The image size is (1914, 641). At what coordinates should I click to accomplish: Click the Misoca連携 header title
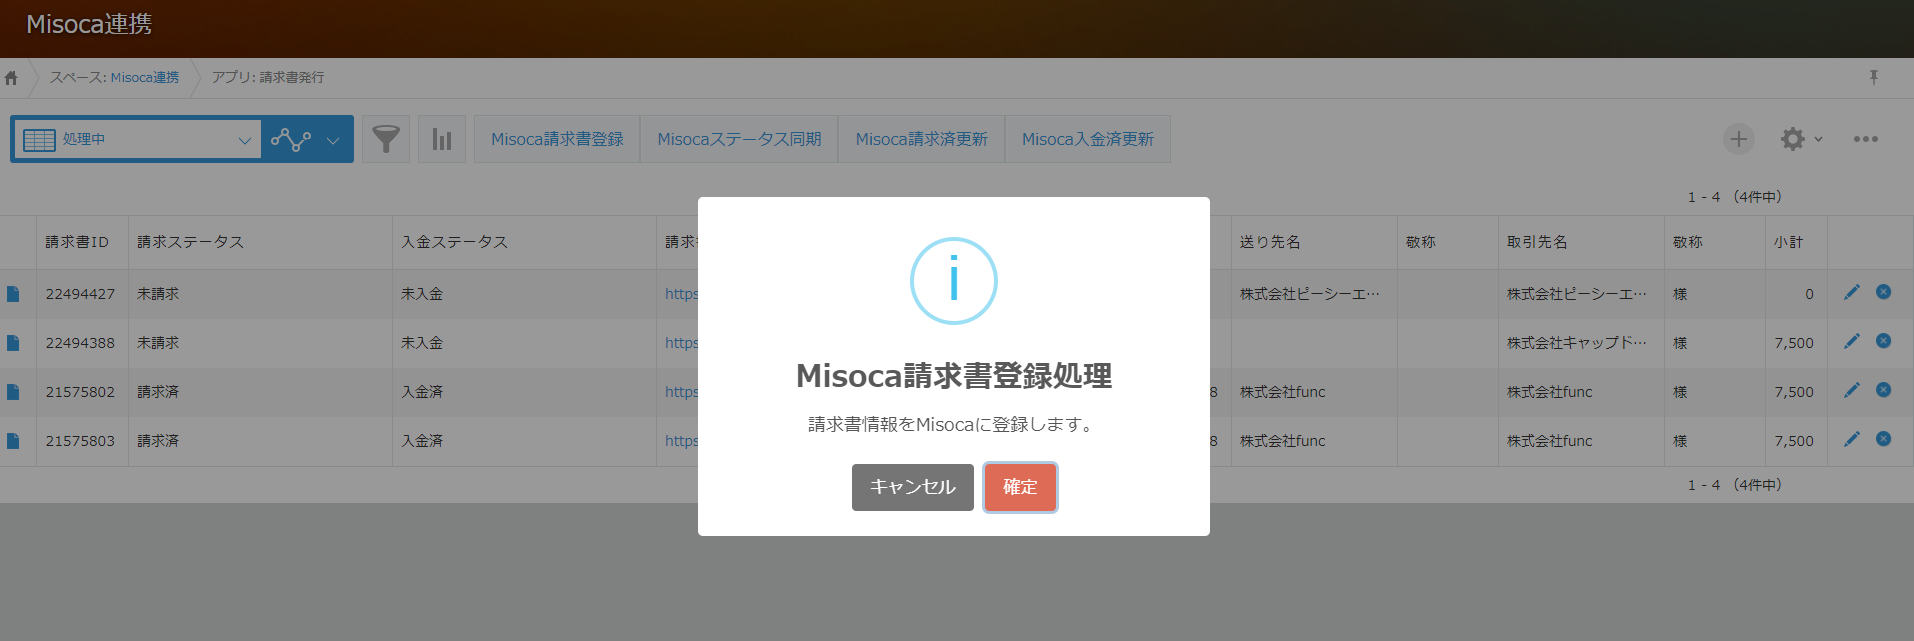pos(89,24)
